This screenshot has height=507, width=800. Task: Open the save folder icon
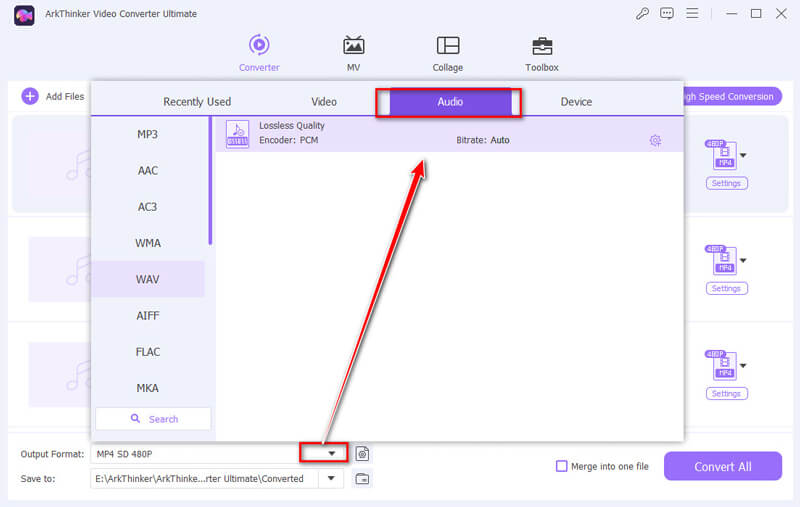(x=362, y=478)
